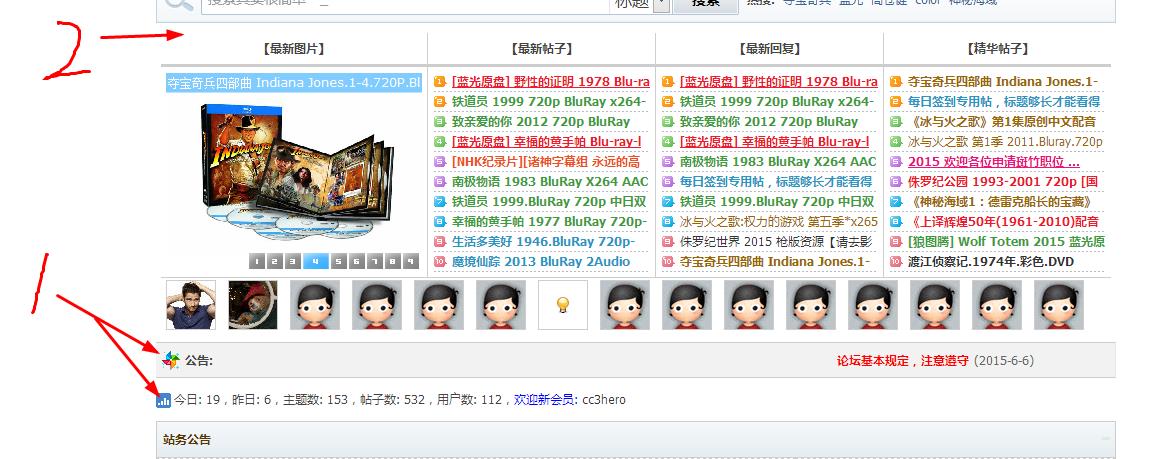Click the blue bar-chart statistics icon
This screenshot has height=459, width=1161.
tap(164, 401)
